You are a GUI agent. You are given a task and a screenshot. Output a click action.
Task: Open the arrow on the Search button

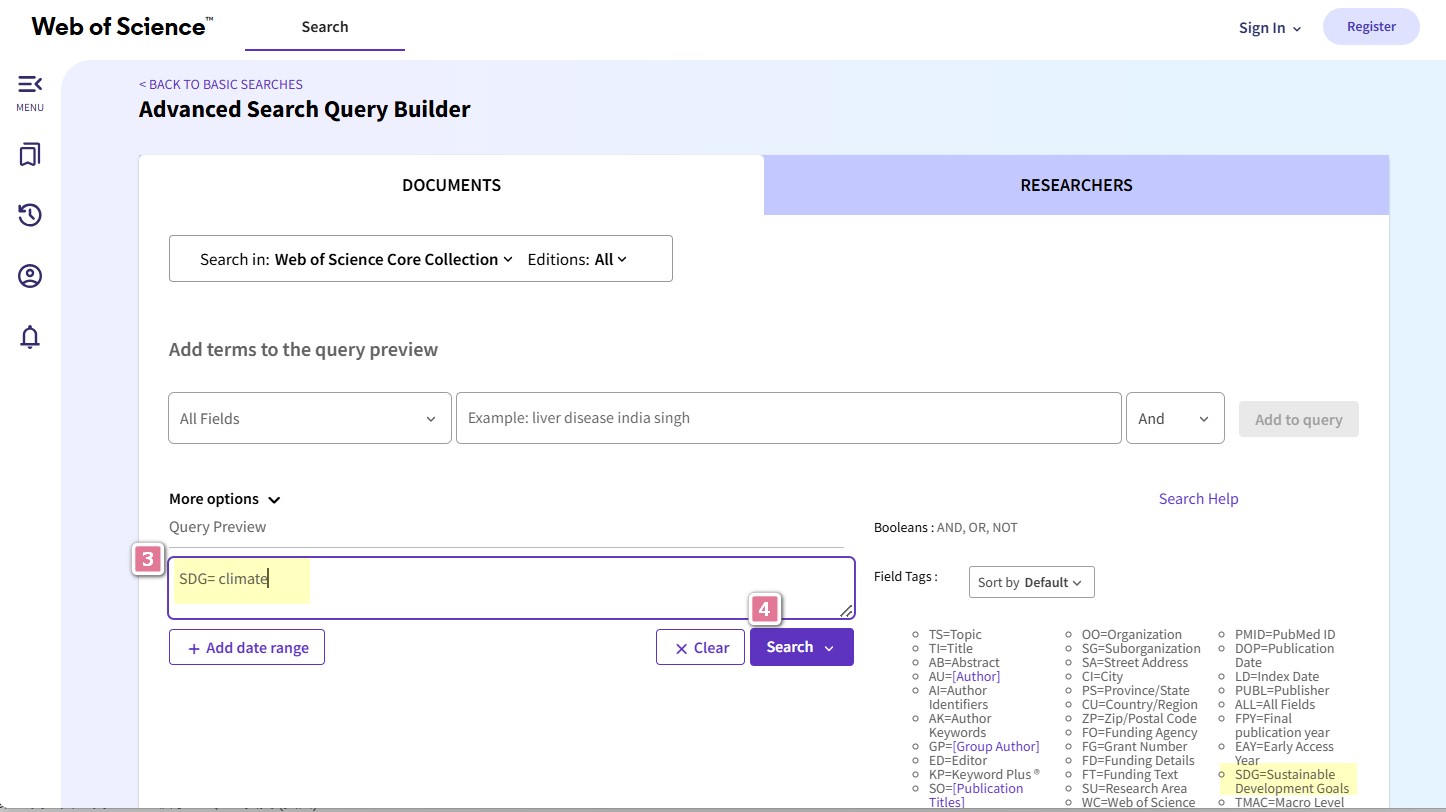[829, 648]
